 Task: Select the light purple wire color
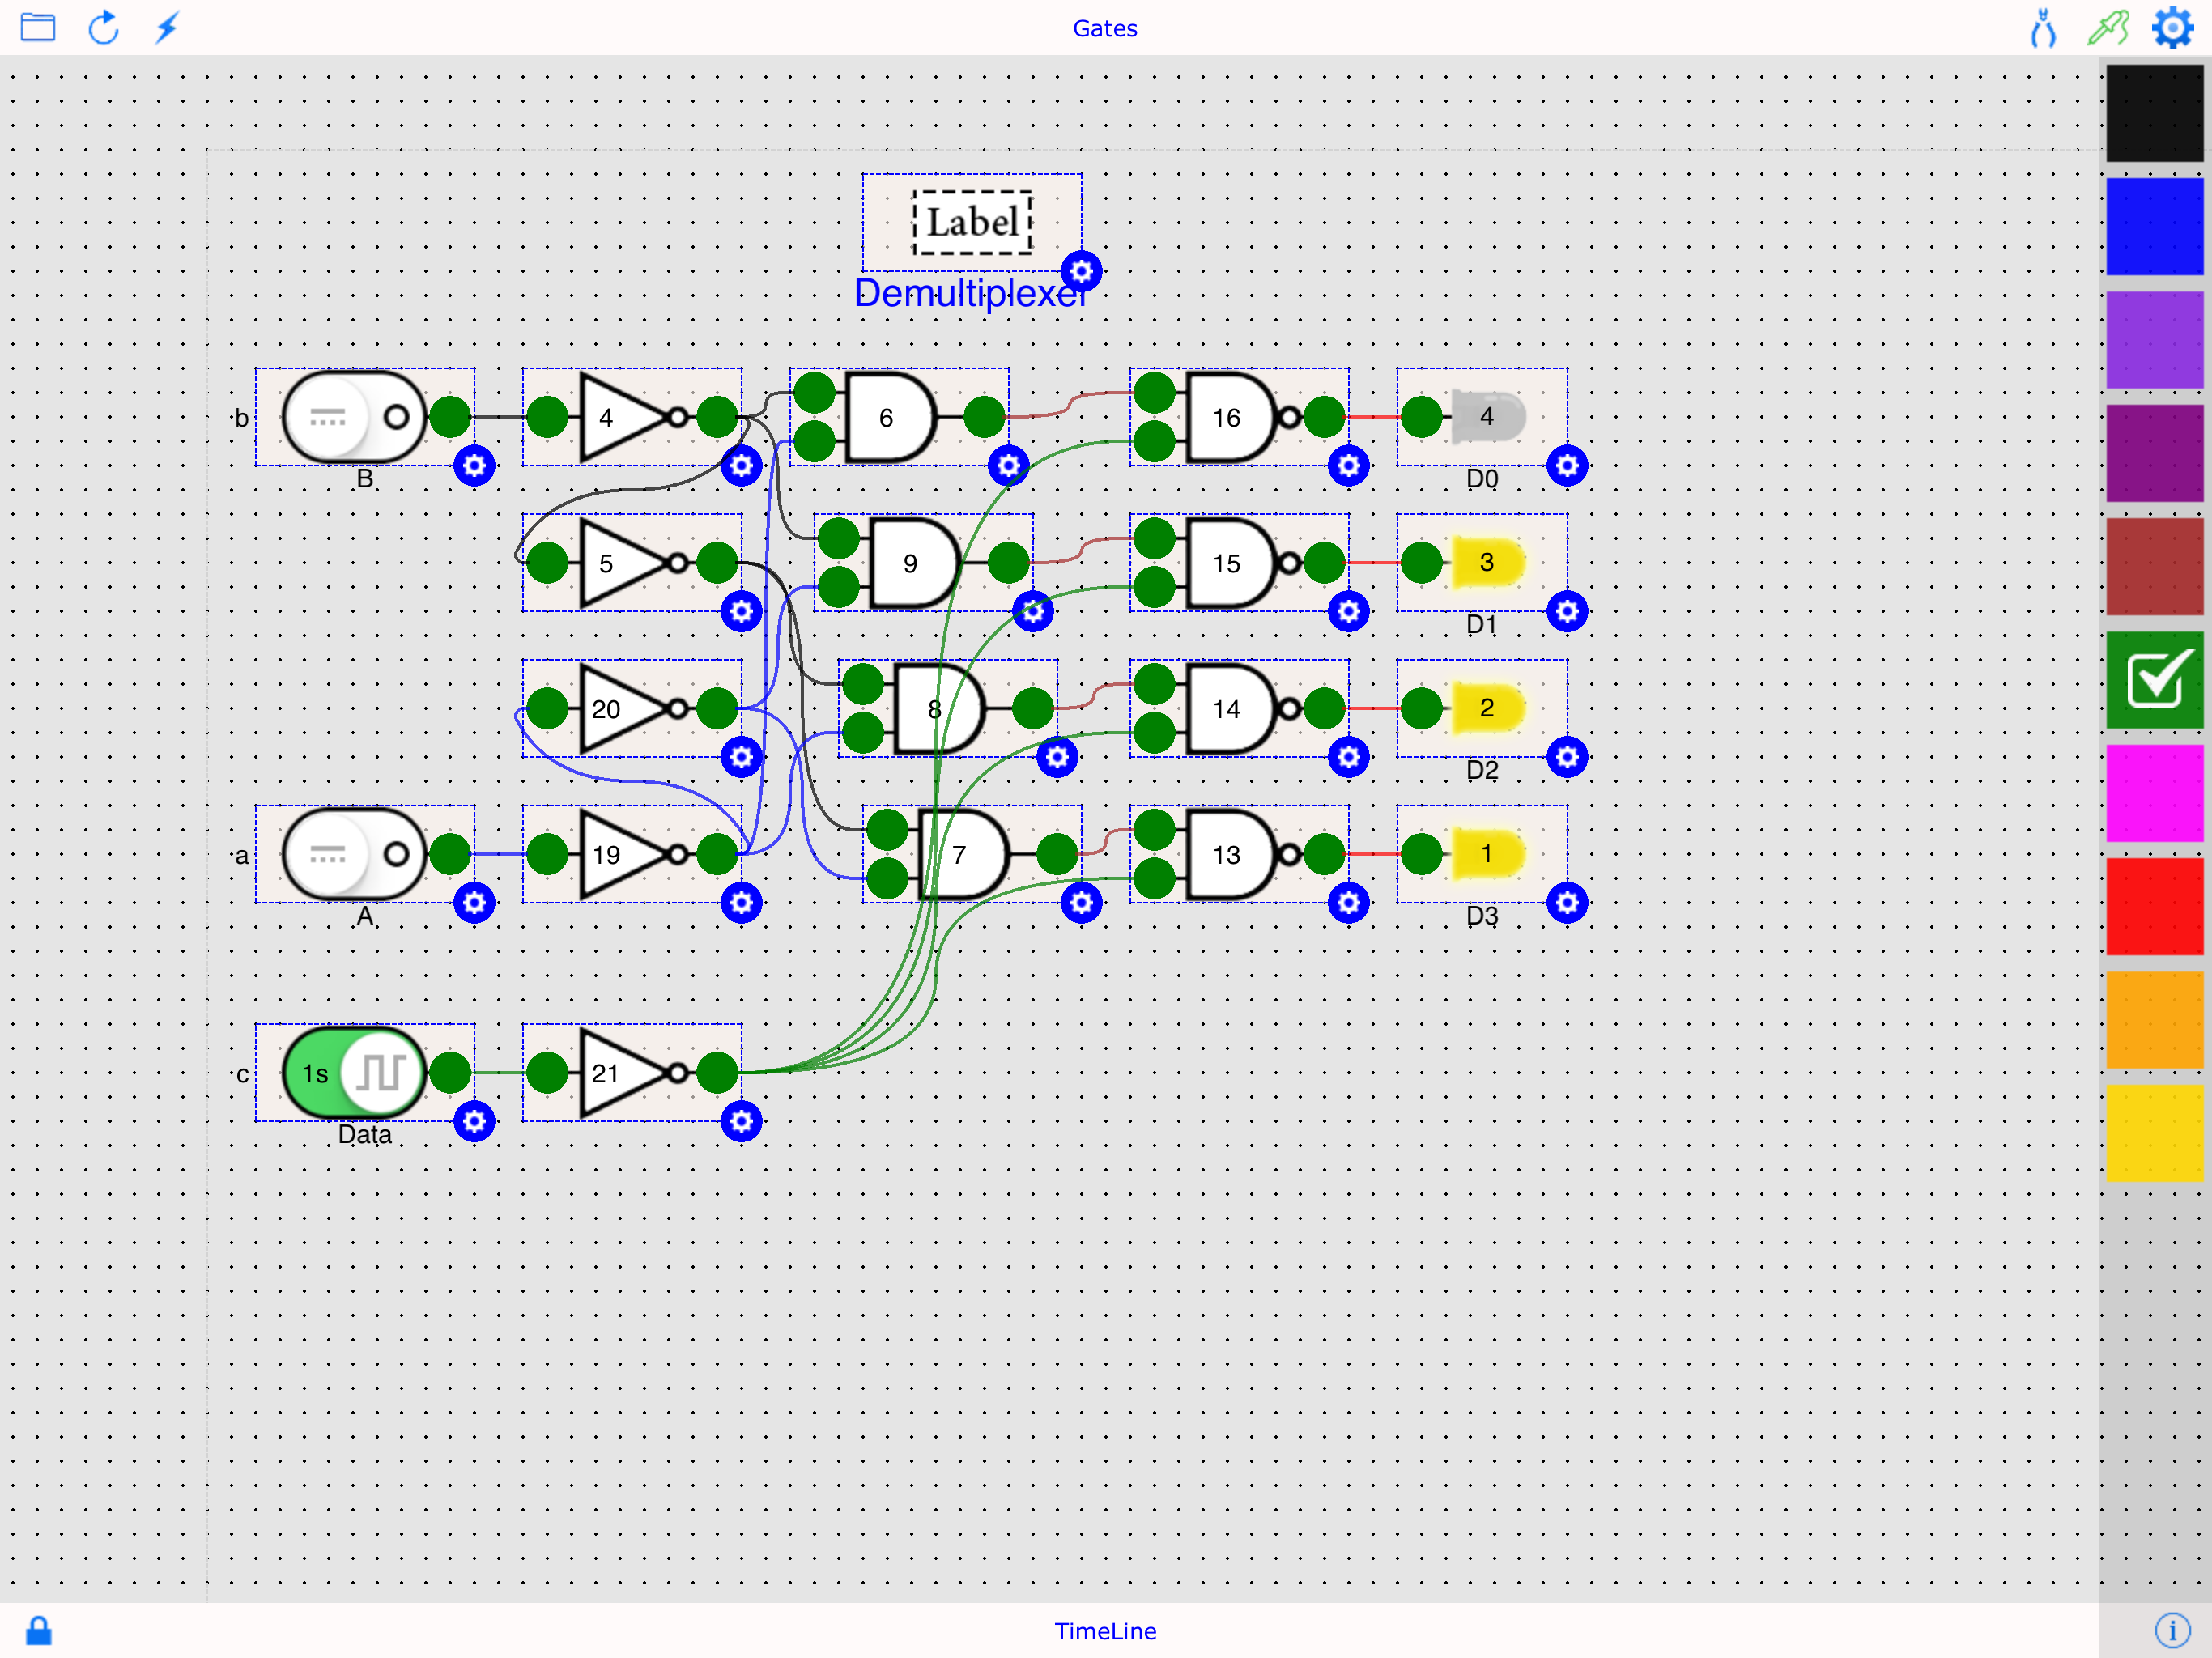tap(2154, 340)
